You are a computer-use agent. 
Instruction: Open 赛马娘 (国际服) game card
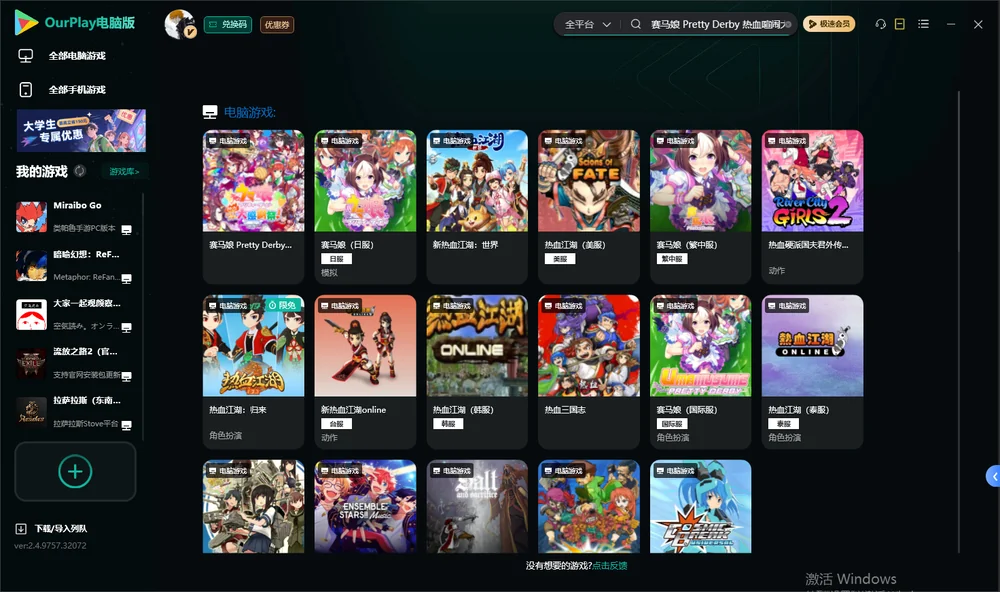(700, 372)
